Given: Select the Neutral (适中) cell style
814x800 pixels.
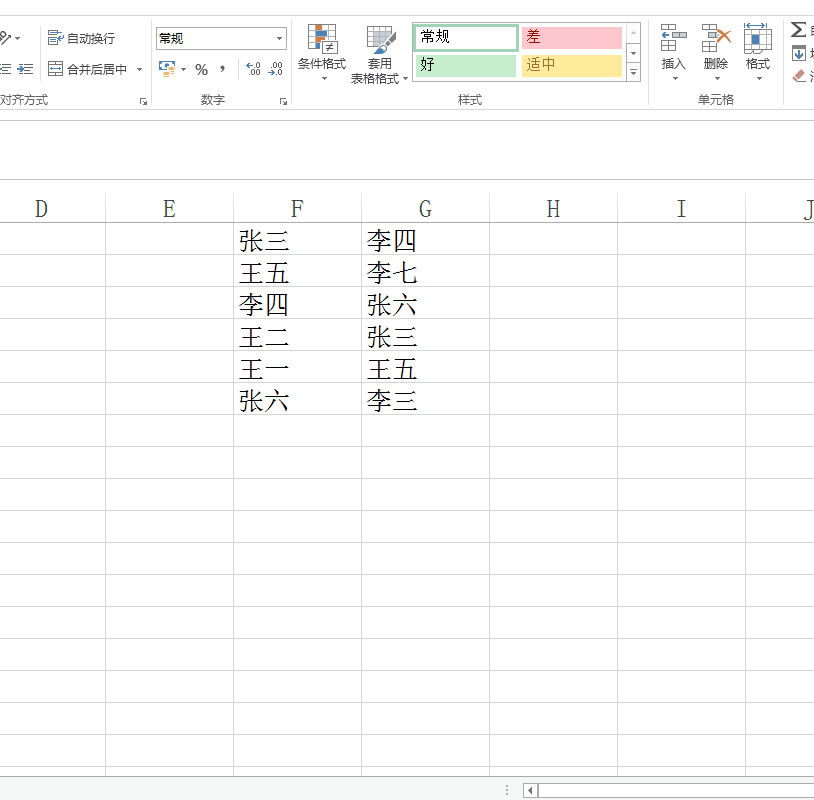Looking at the screenshot, I should click(572, 65).
